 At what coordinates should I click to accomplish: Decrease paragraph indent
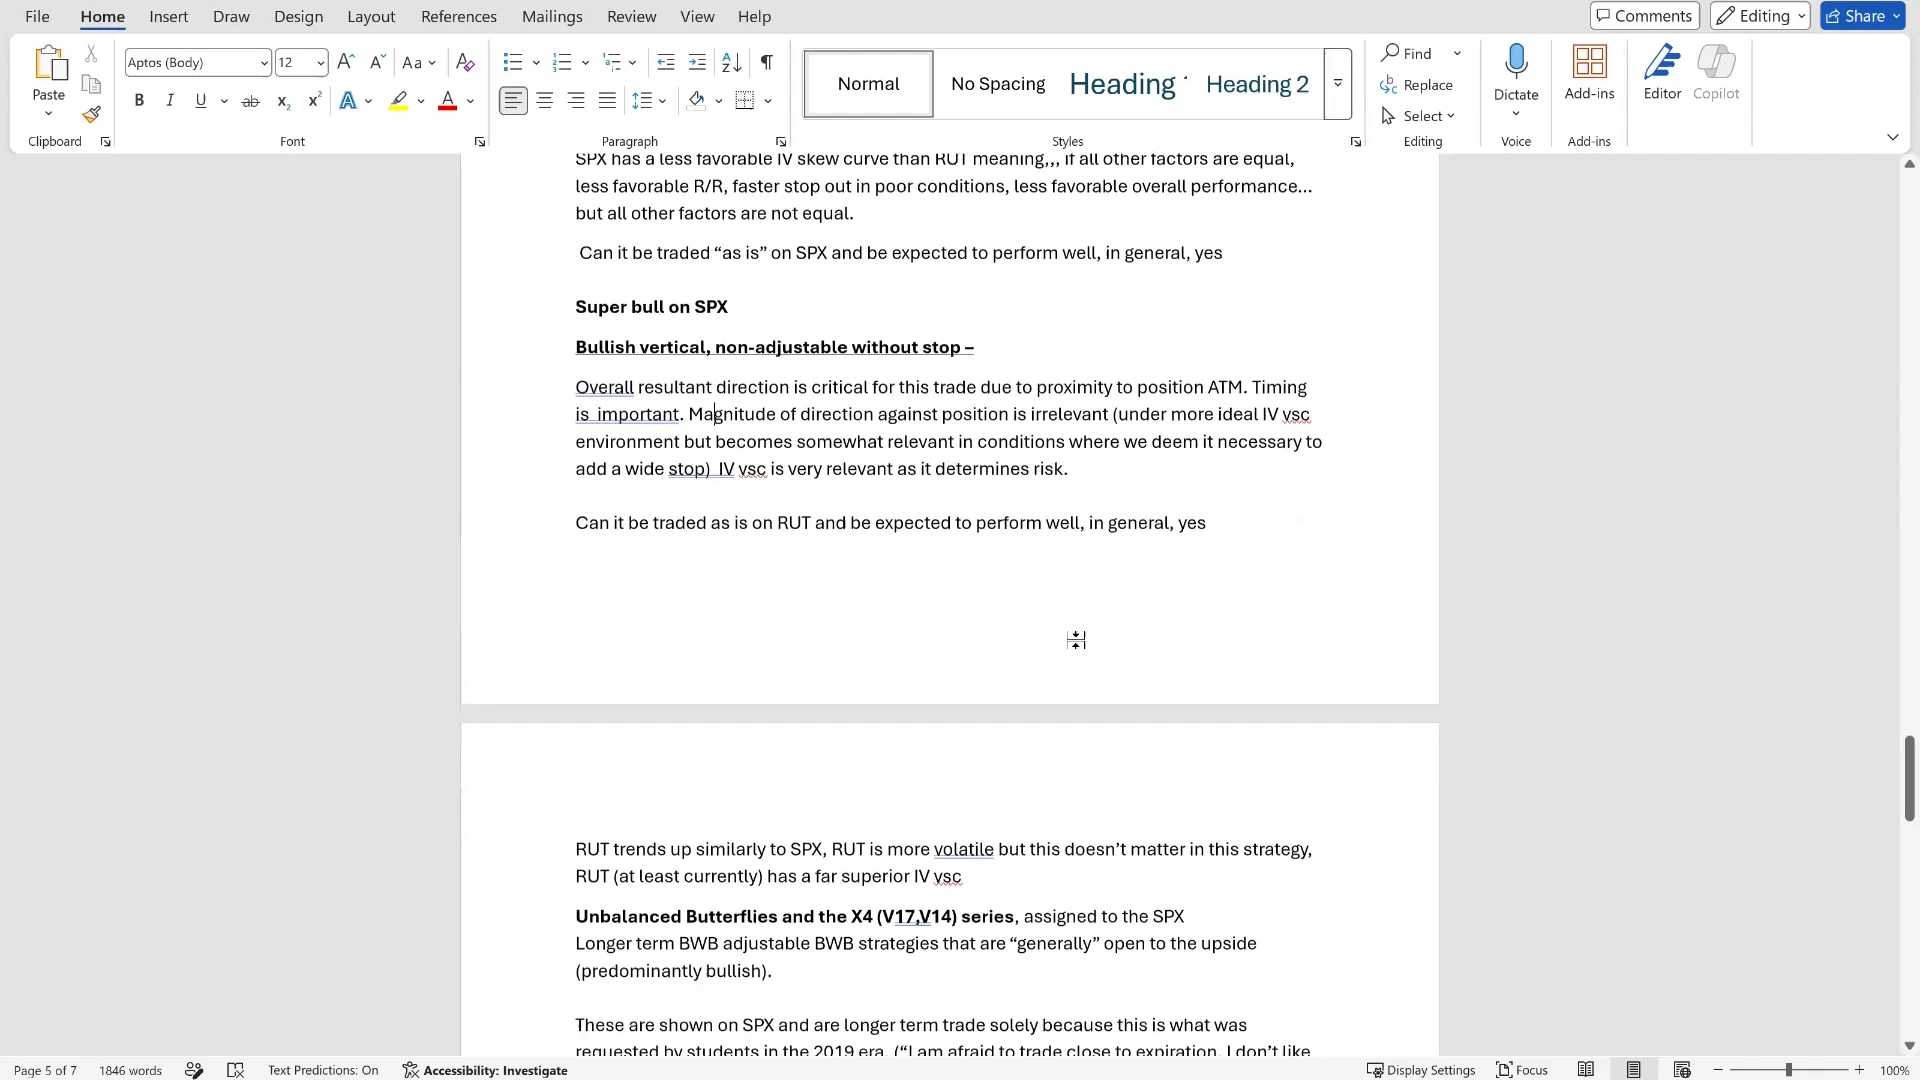[666, 62]
